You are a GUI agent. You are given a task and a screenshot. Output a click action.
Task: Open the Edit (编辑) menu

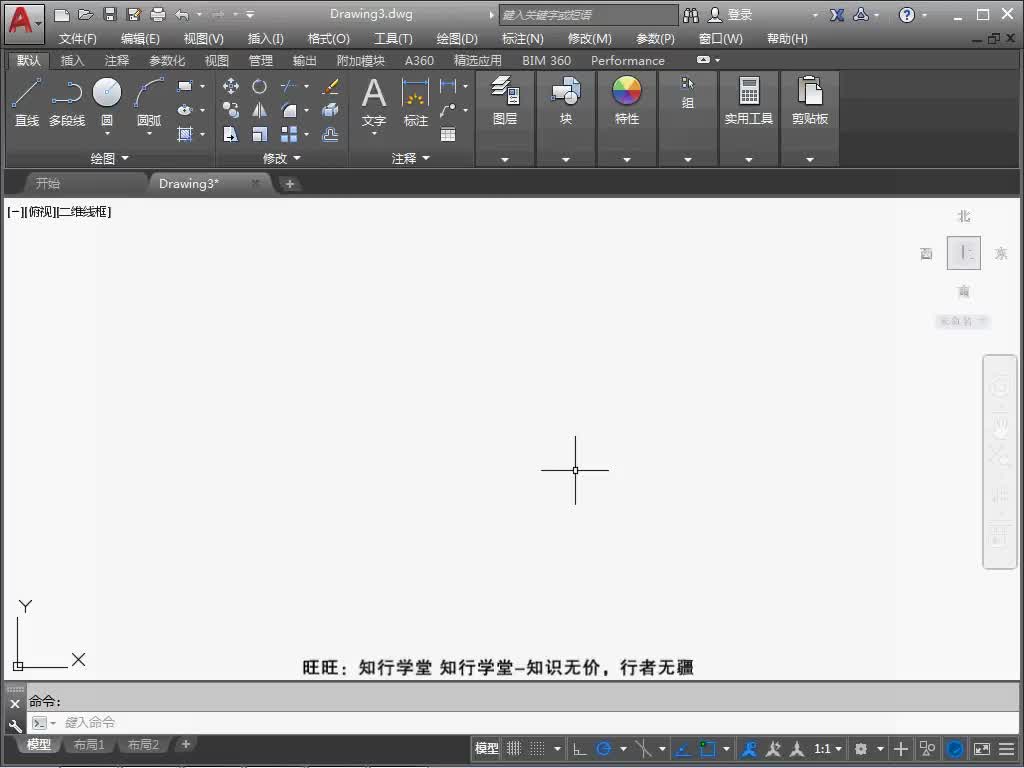[140, 39]
